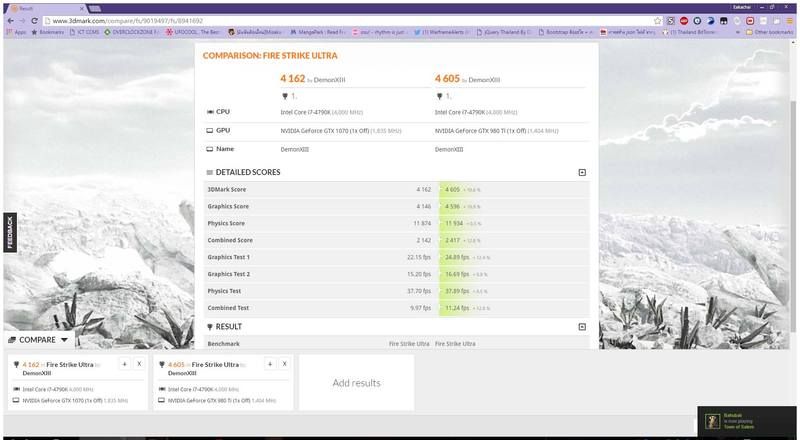
Task: Click DemonXIII beside the 4 162 score
Action: click(x=329, y=80)
